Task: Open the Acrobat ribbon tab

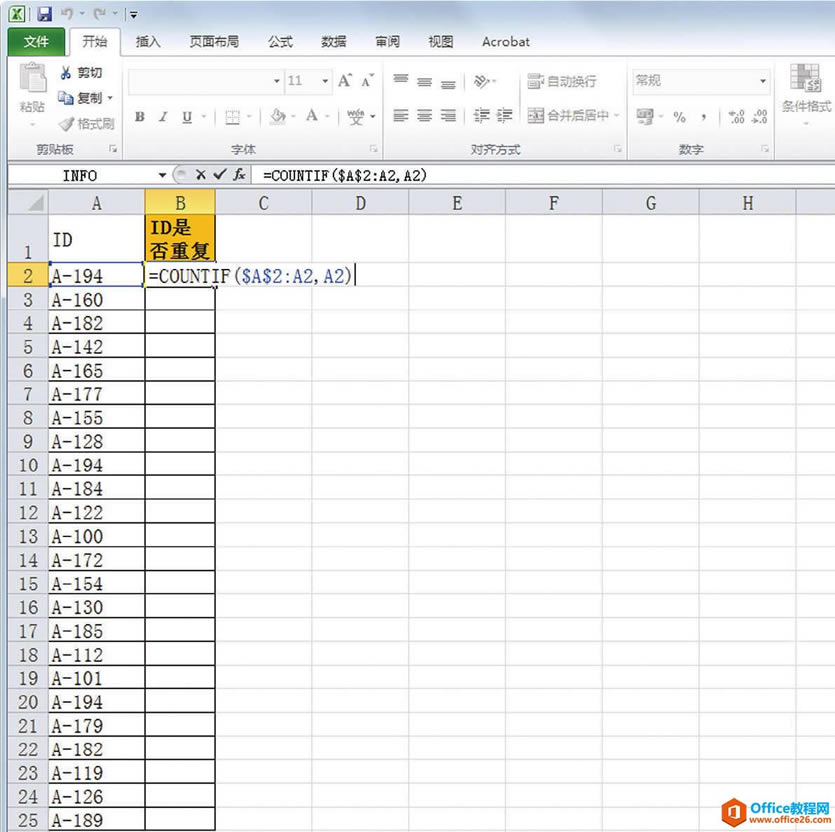Action: 505,42
